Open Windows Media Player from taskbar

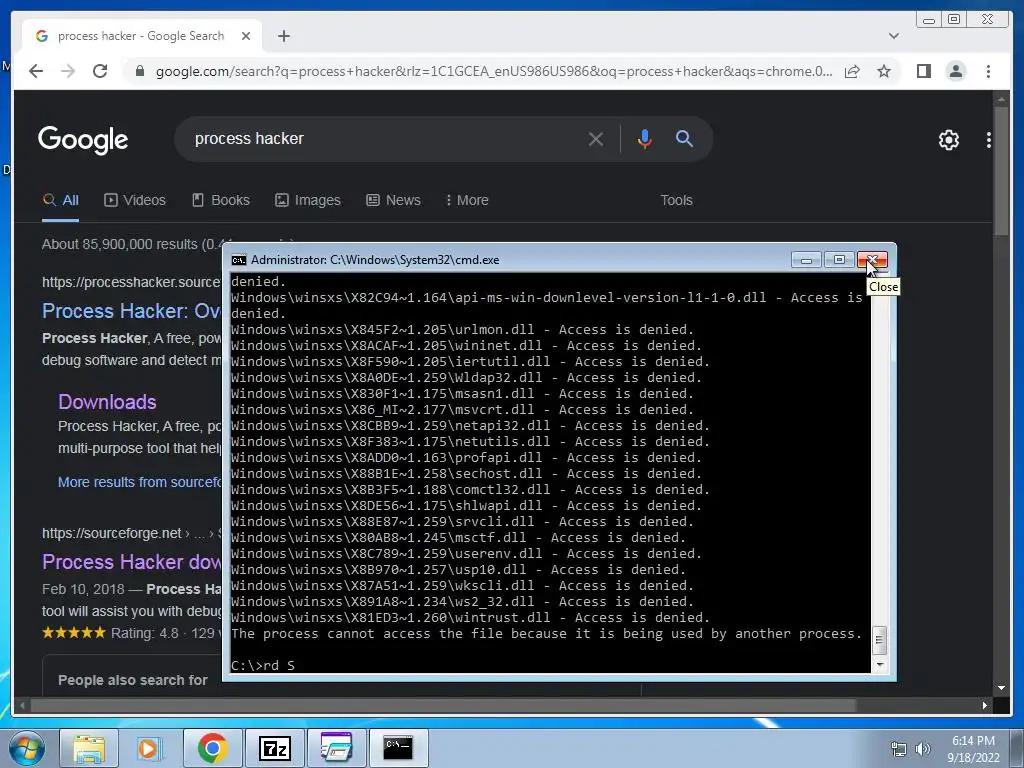tap(148, 748)
